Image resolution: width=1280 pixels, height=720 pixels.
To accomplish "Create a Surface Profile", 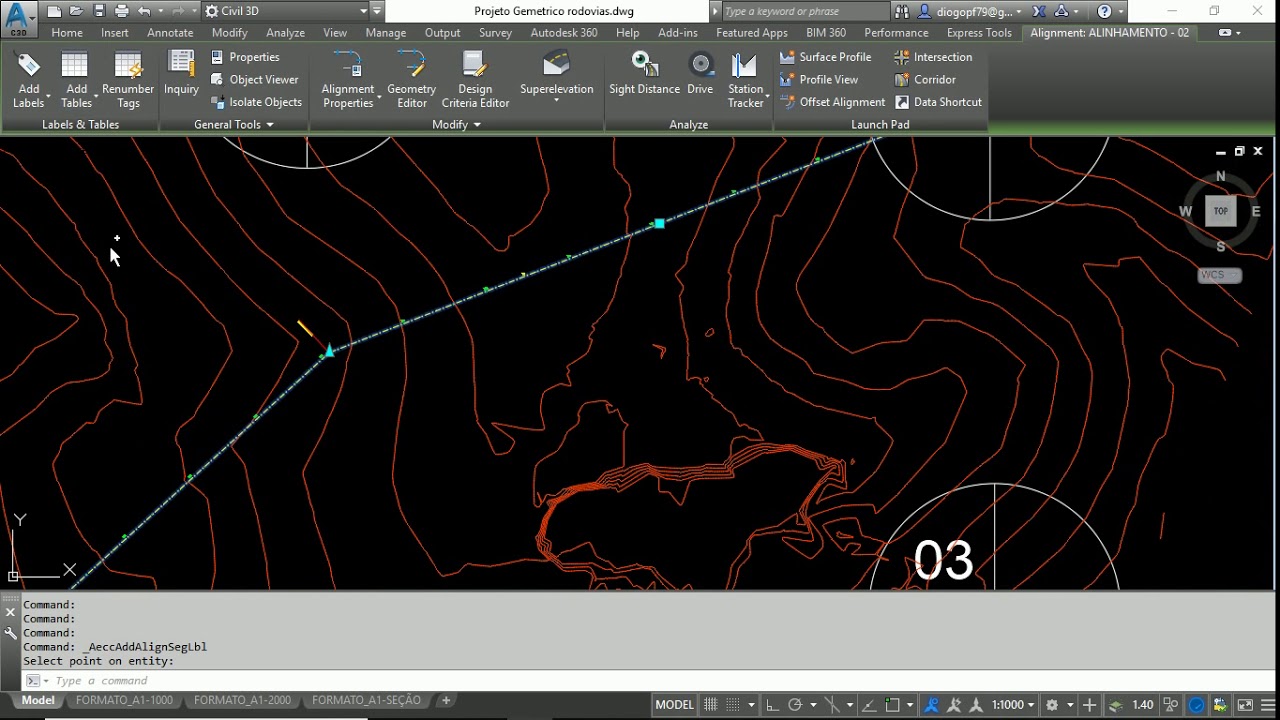I will point(825,57).
